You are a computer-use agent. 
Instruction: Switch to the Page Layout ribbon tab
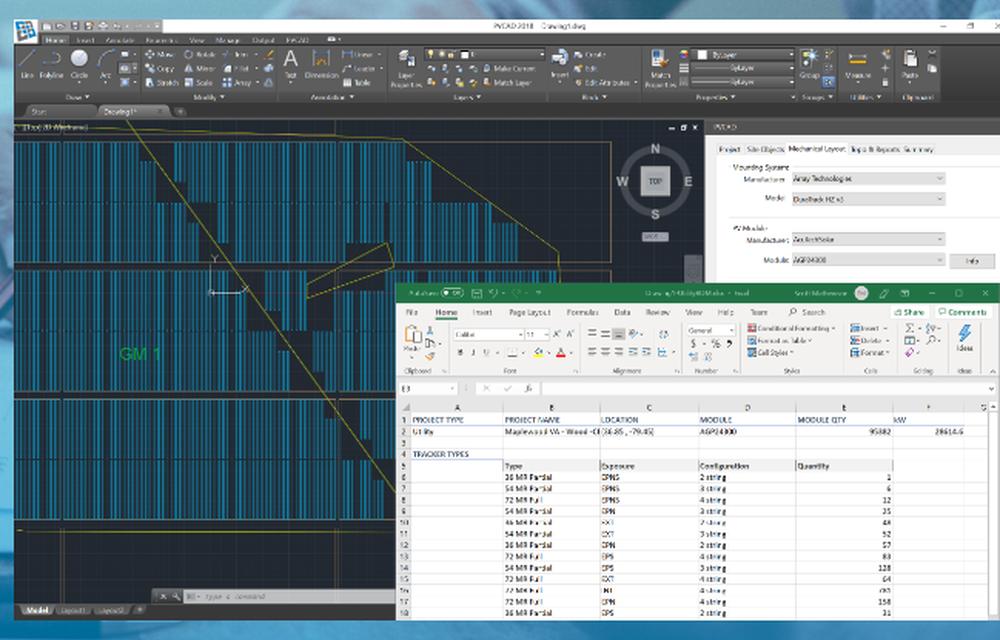point(529,312)
